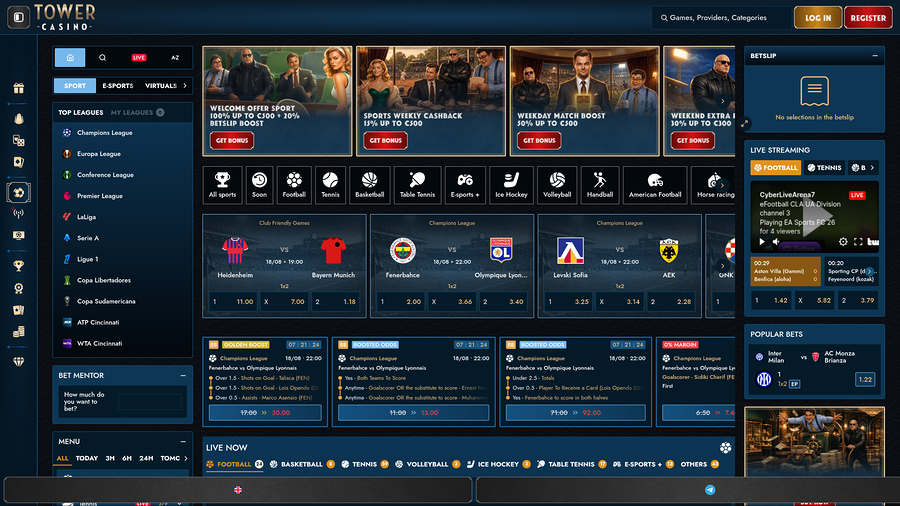Pick Inter Milan odds 1.22 in Popular Bets
Viewport: 900px width, 506px height.
864,379
